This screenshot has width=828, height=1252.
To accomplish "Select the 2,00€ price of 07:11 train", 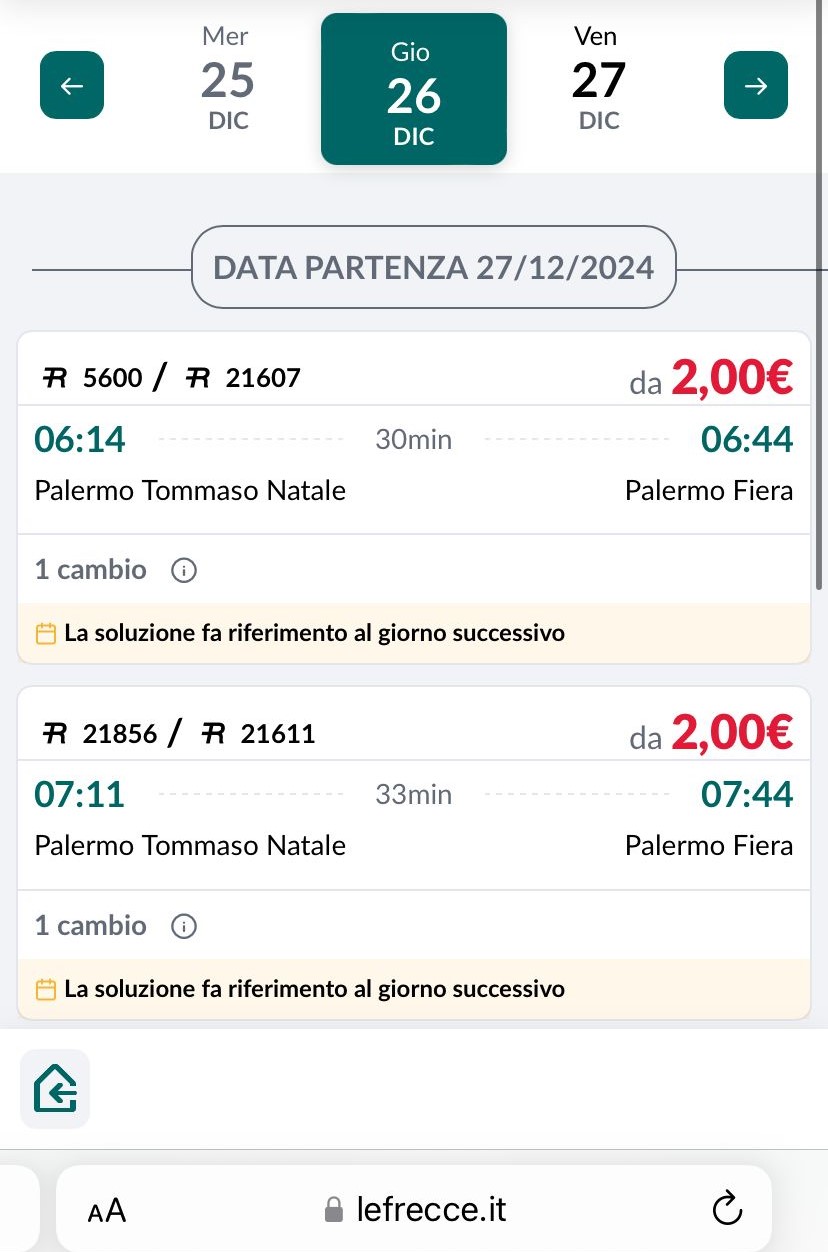I will pyautogui.click(x=731, y=734).
